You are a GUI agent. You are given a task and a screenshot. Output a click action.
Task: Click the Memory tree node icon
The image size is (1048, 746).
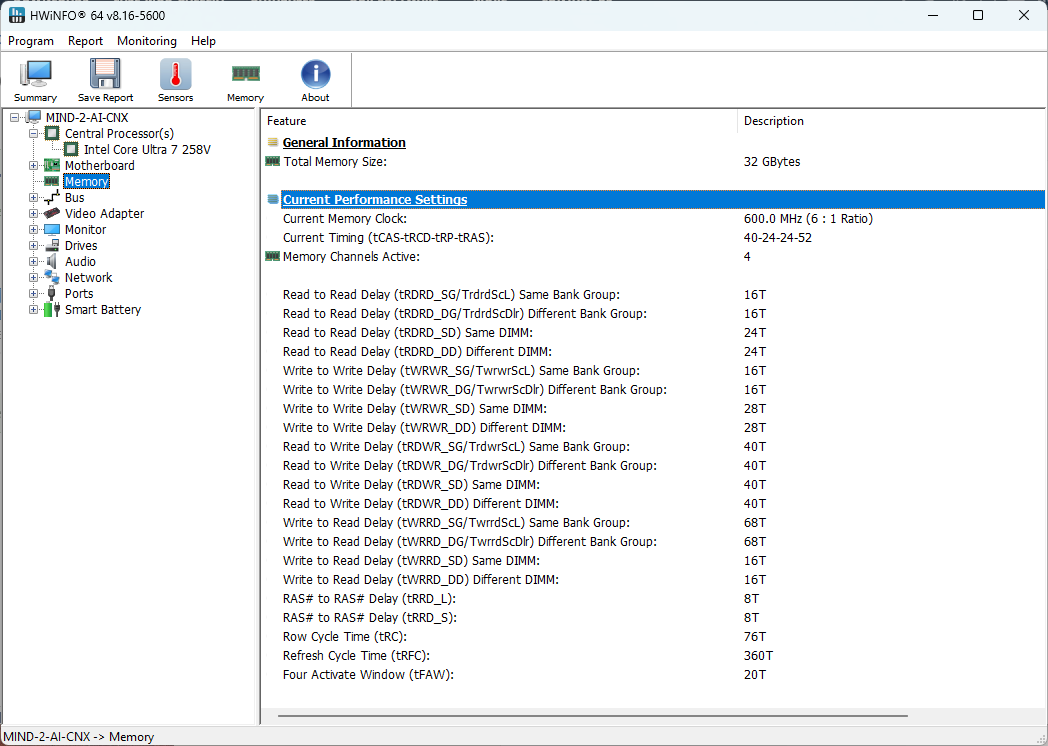coord(52,181)
